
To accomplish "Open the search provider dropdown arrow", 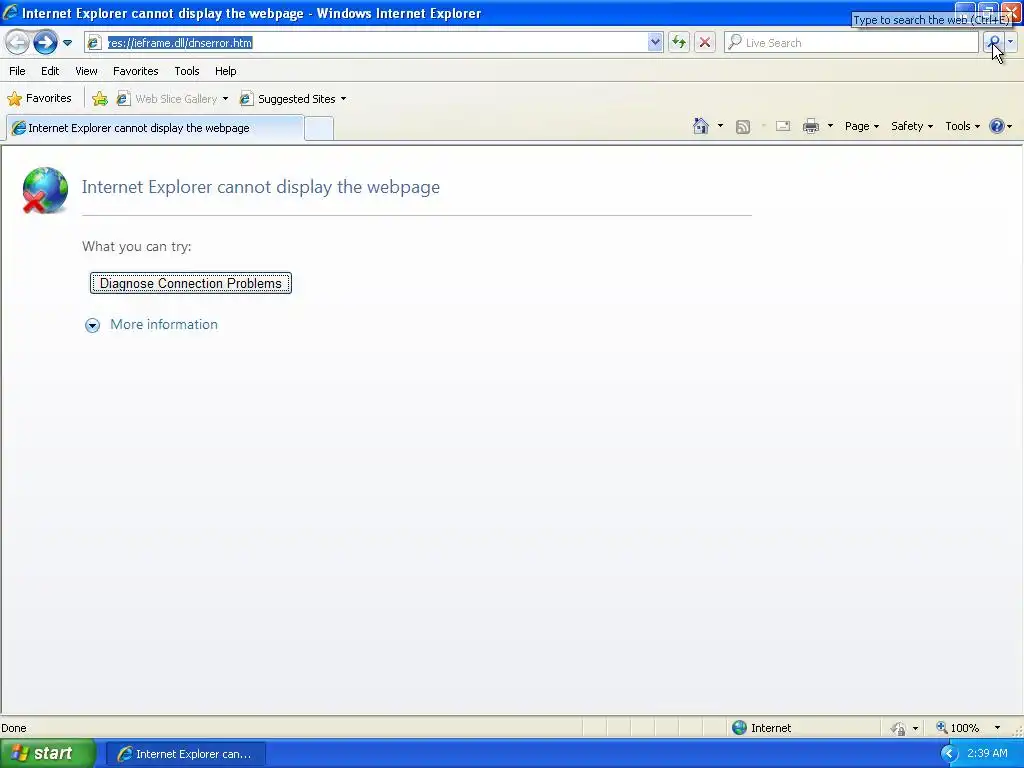I will click(1011, 42).
